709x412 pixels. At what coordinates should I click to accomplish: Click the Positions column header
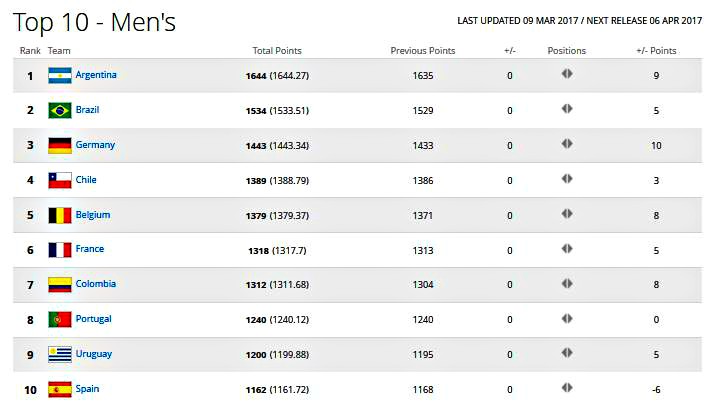(x=567, y=51)
